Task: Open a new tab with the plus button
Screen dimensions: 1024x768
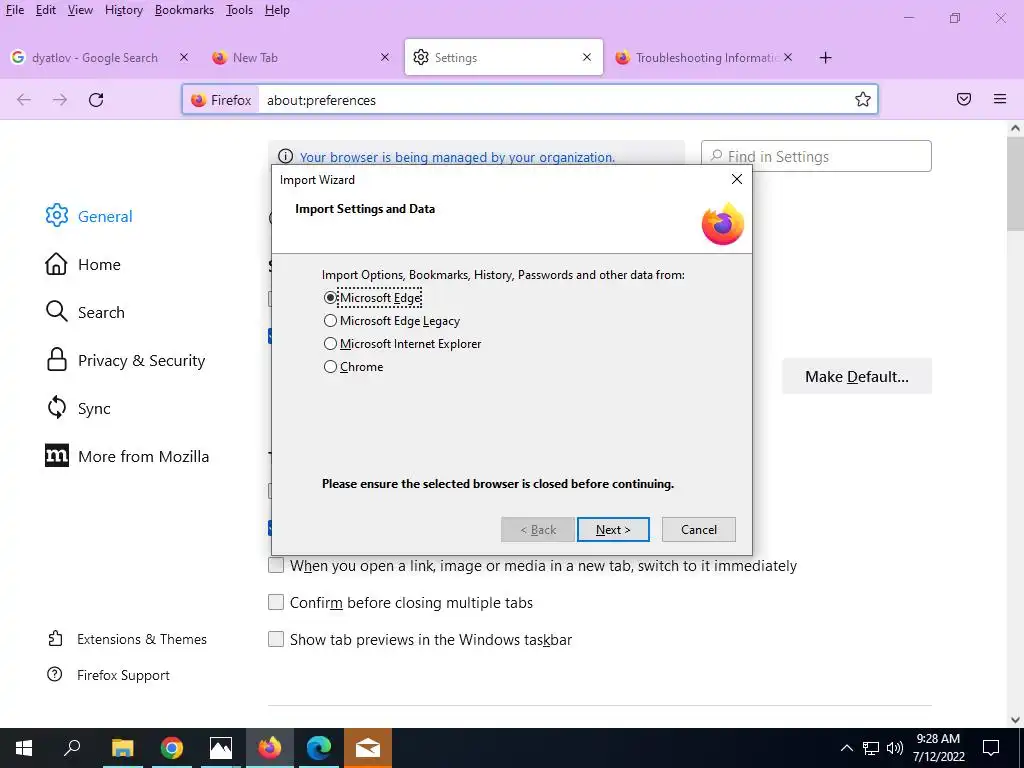Action: (825, 57)
